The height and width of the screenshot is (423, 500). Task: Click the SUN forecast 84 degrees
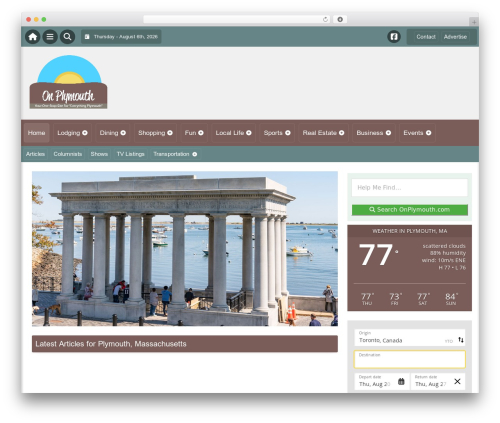coord(451,299)
